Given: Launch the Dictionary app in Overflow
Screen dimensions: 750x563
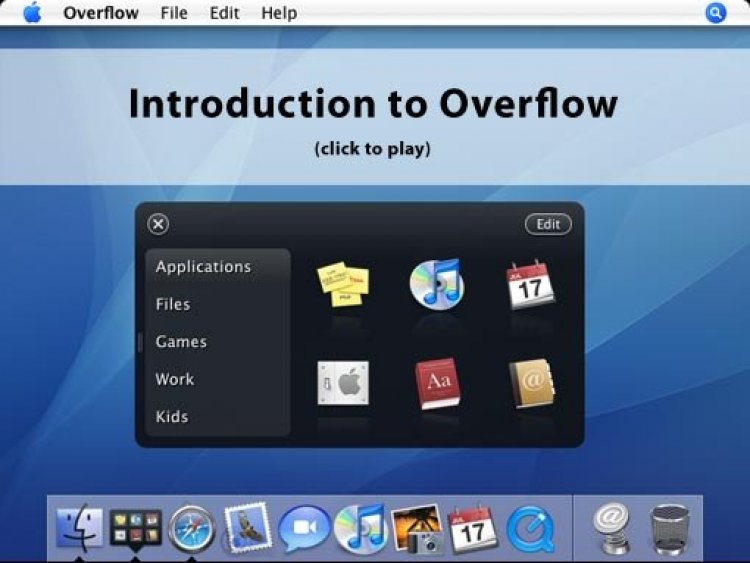Looking at the screenshot, I should point(437,384).
